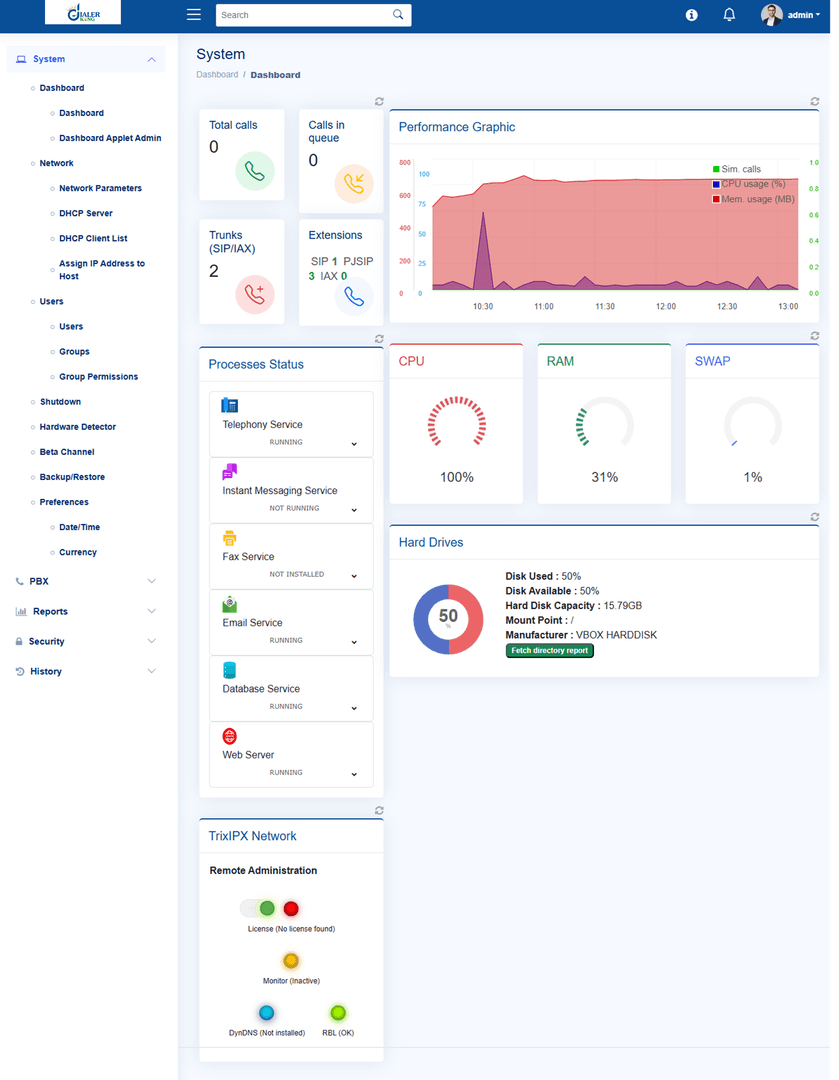839x1080 pixels.
Task: Click the notification bell icon
Action: (729, 14)
